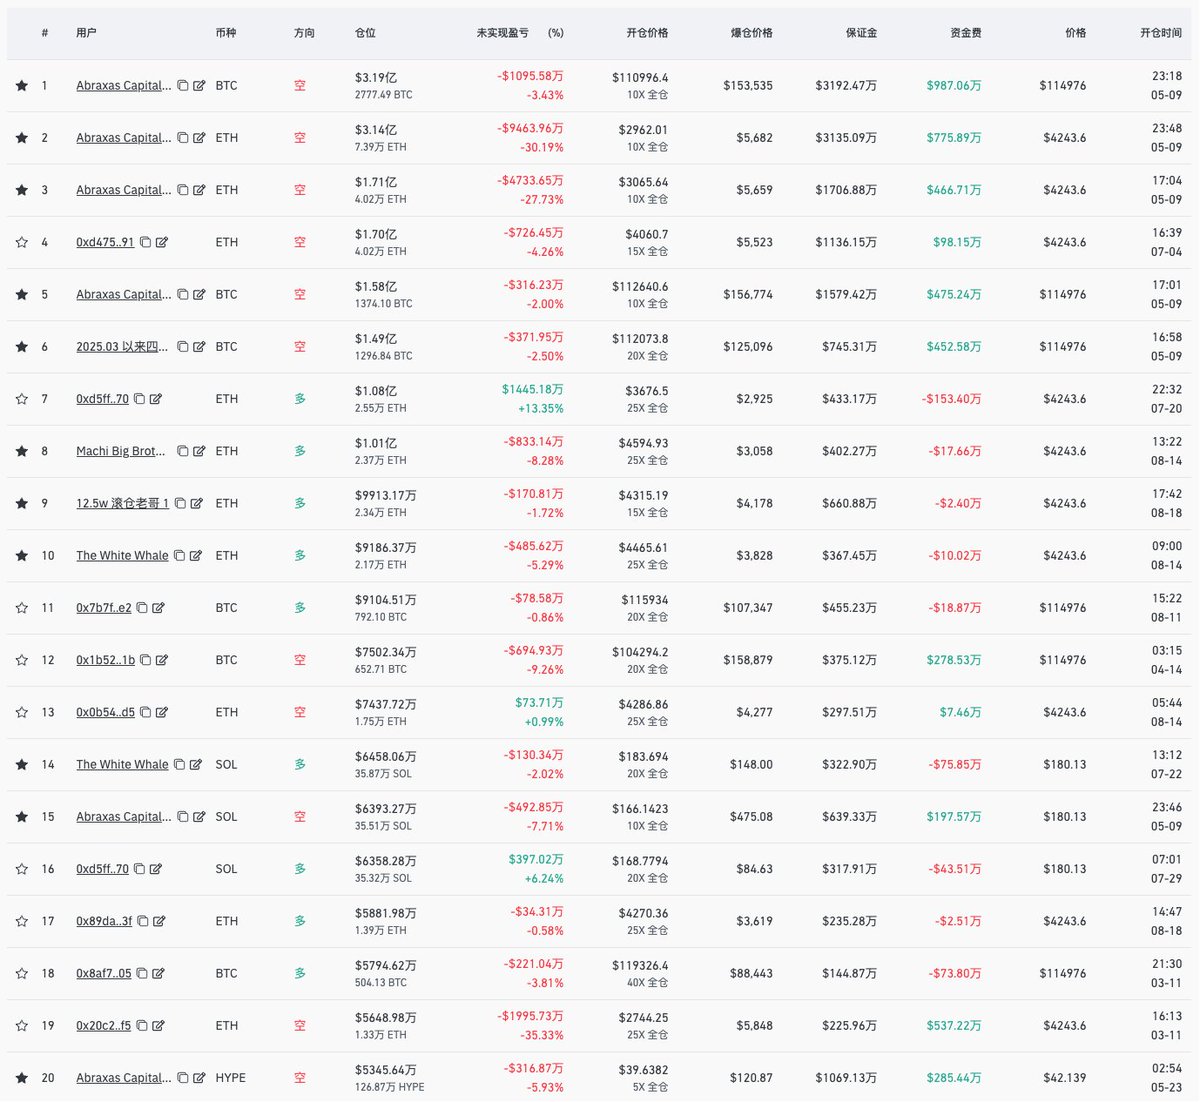
Task: Open the 0x89da..3f user link
Action: [104, 921]
